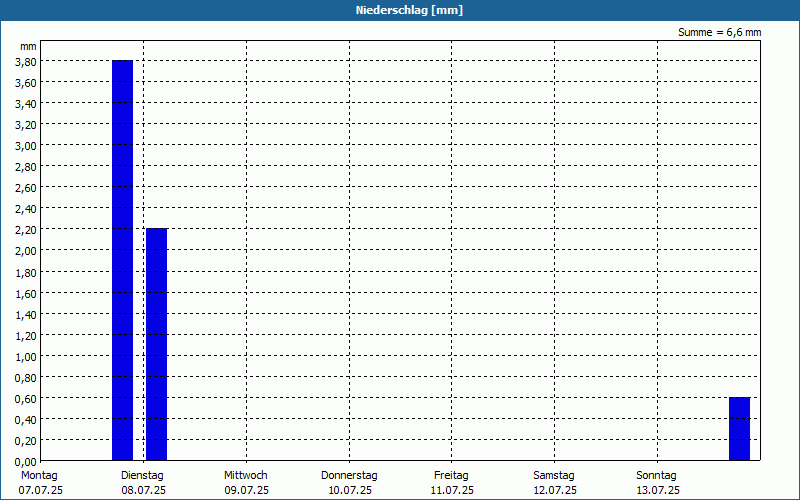Click the 2,20 mm precipitation bar
This screenshot has height=500, width=800.
(157, 344)
